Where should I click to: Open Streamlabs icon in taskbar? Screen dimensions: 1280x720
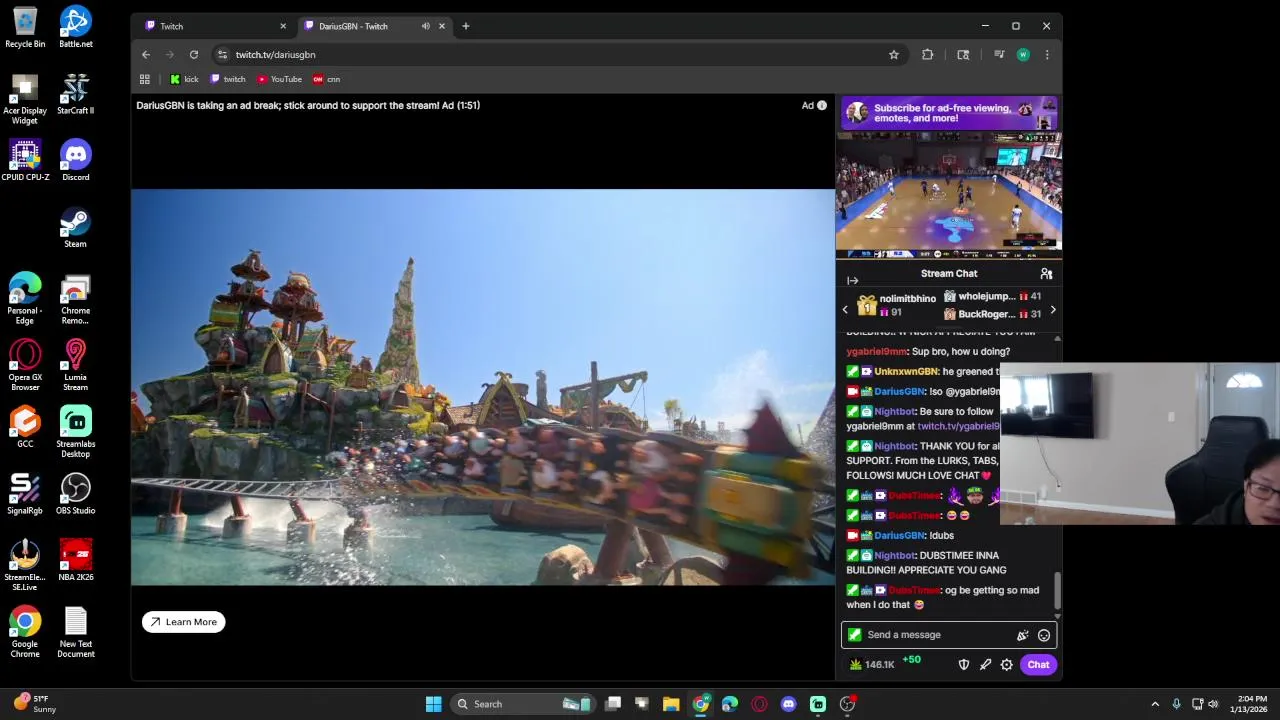(x=818, y=704)
